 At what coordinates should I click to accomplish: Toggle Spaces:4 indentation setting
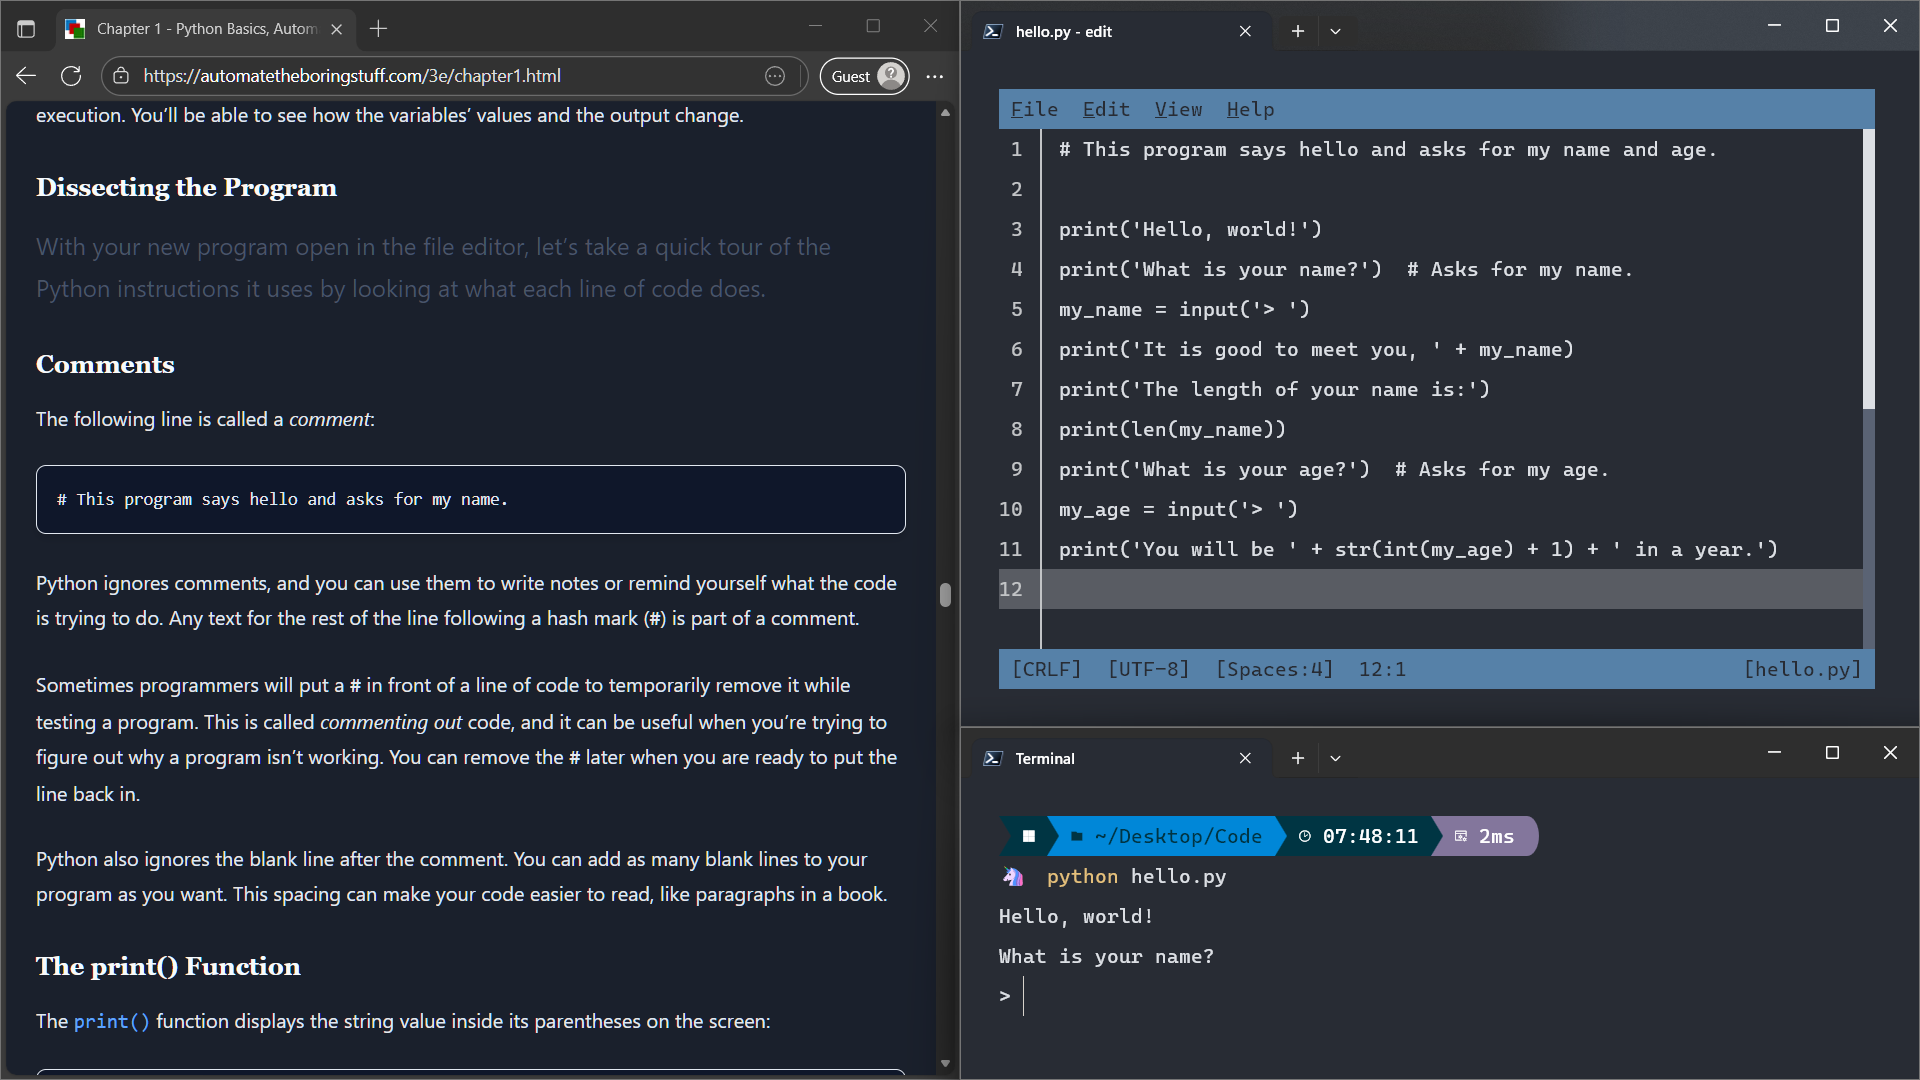click(x=1274, y=669)
